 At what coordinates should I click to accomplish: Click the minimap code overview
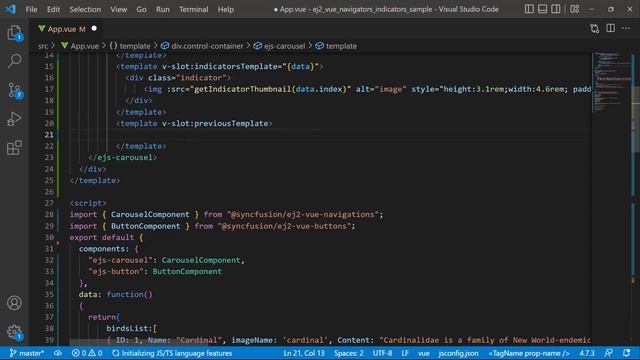click(611, 82)
